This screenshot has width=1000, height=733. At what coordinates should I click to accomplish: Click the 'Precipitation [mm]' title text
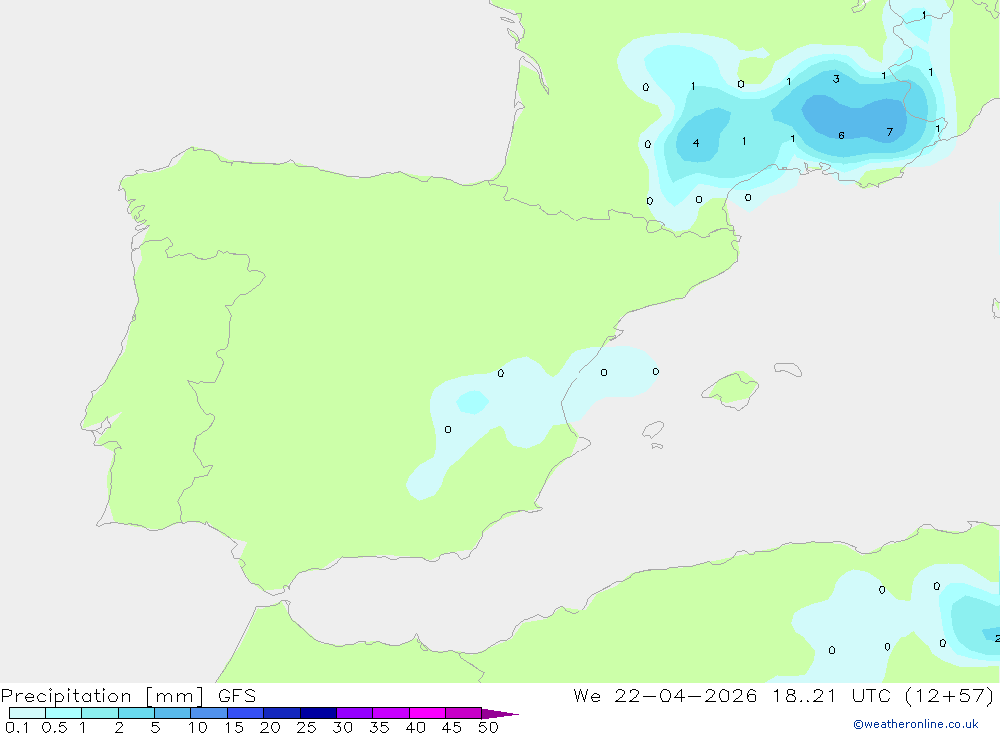(x=102, y=696)
